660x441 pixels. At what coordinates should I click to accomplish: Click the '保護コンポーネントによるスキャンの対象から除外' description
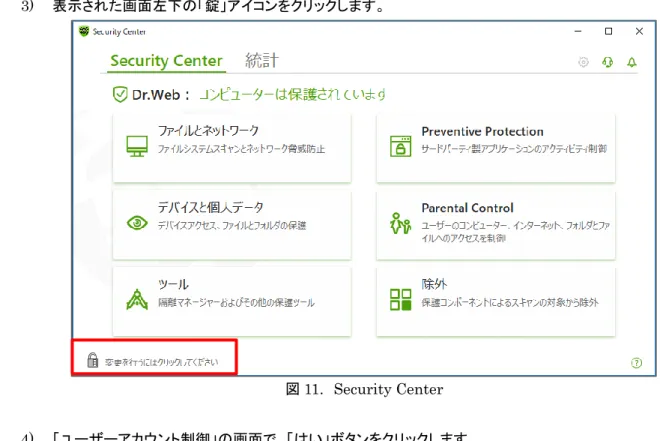510,303
